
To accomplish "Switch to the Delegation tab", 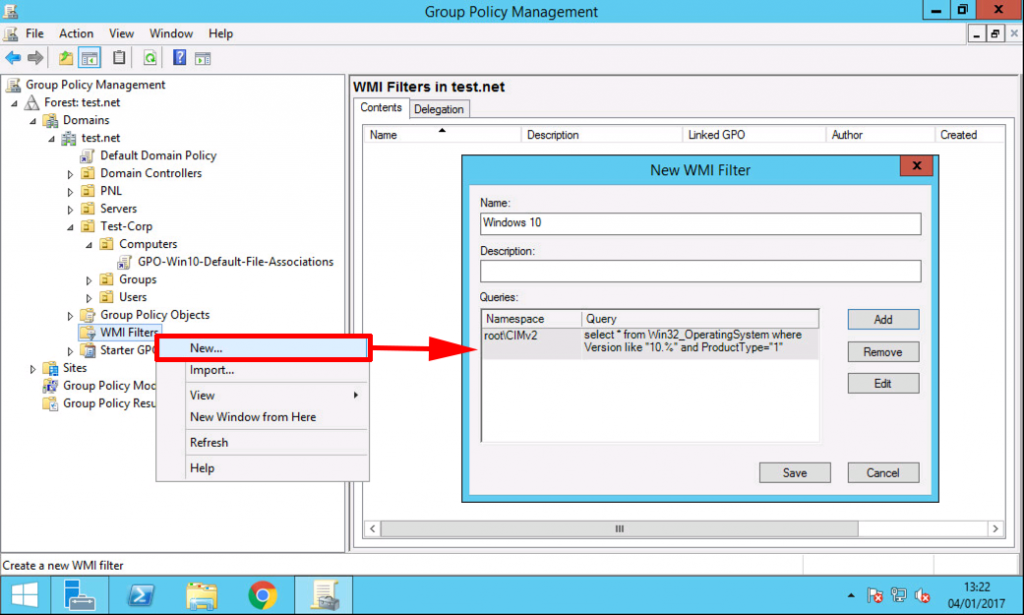I will click(x=438, y=109).
